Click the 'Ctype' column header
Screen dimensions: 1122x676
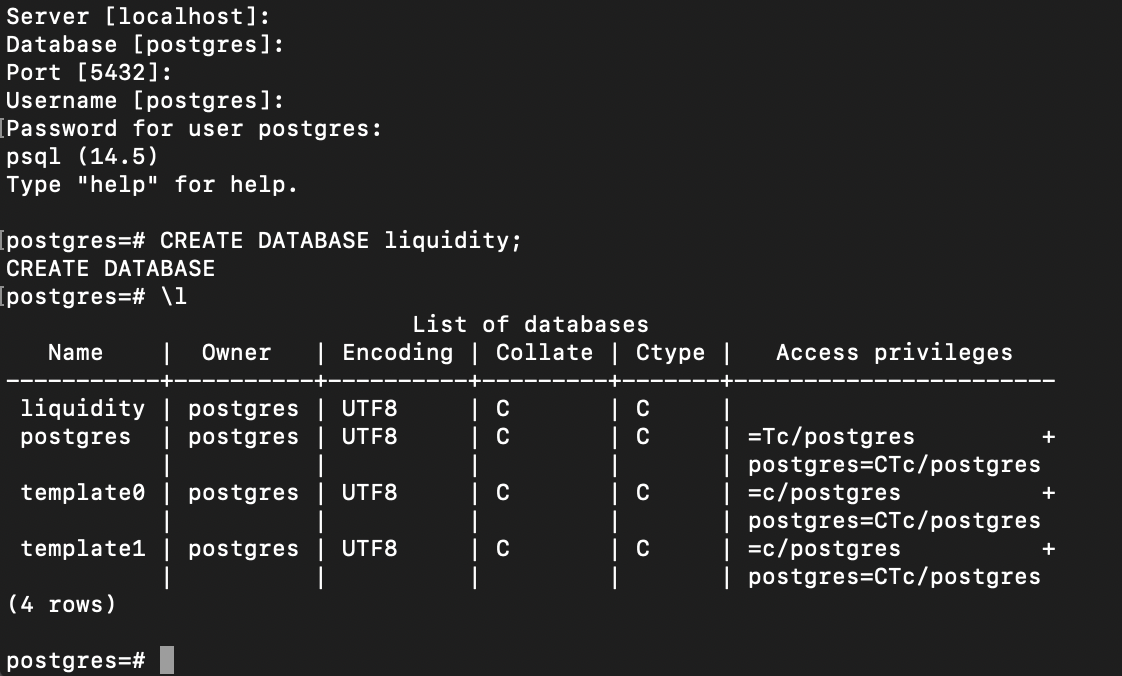point(670,353)
